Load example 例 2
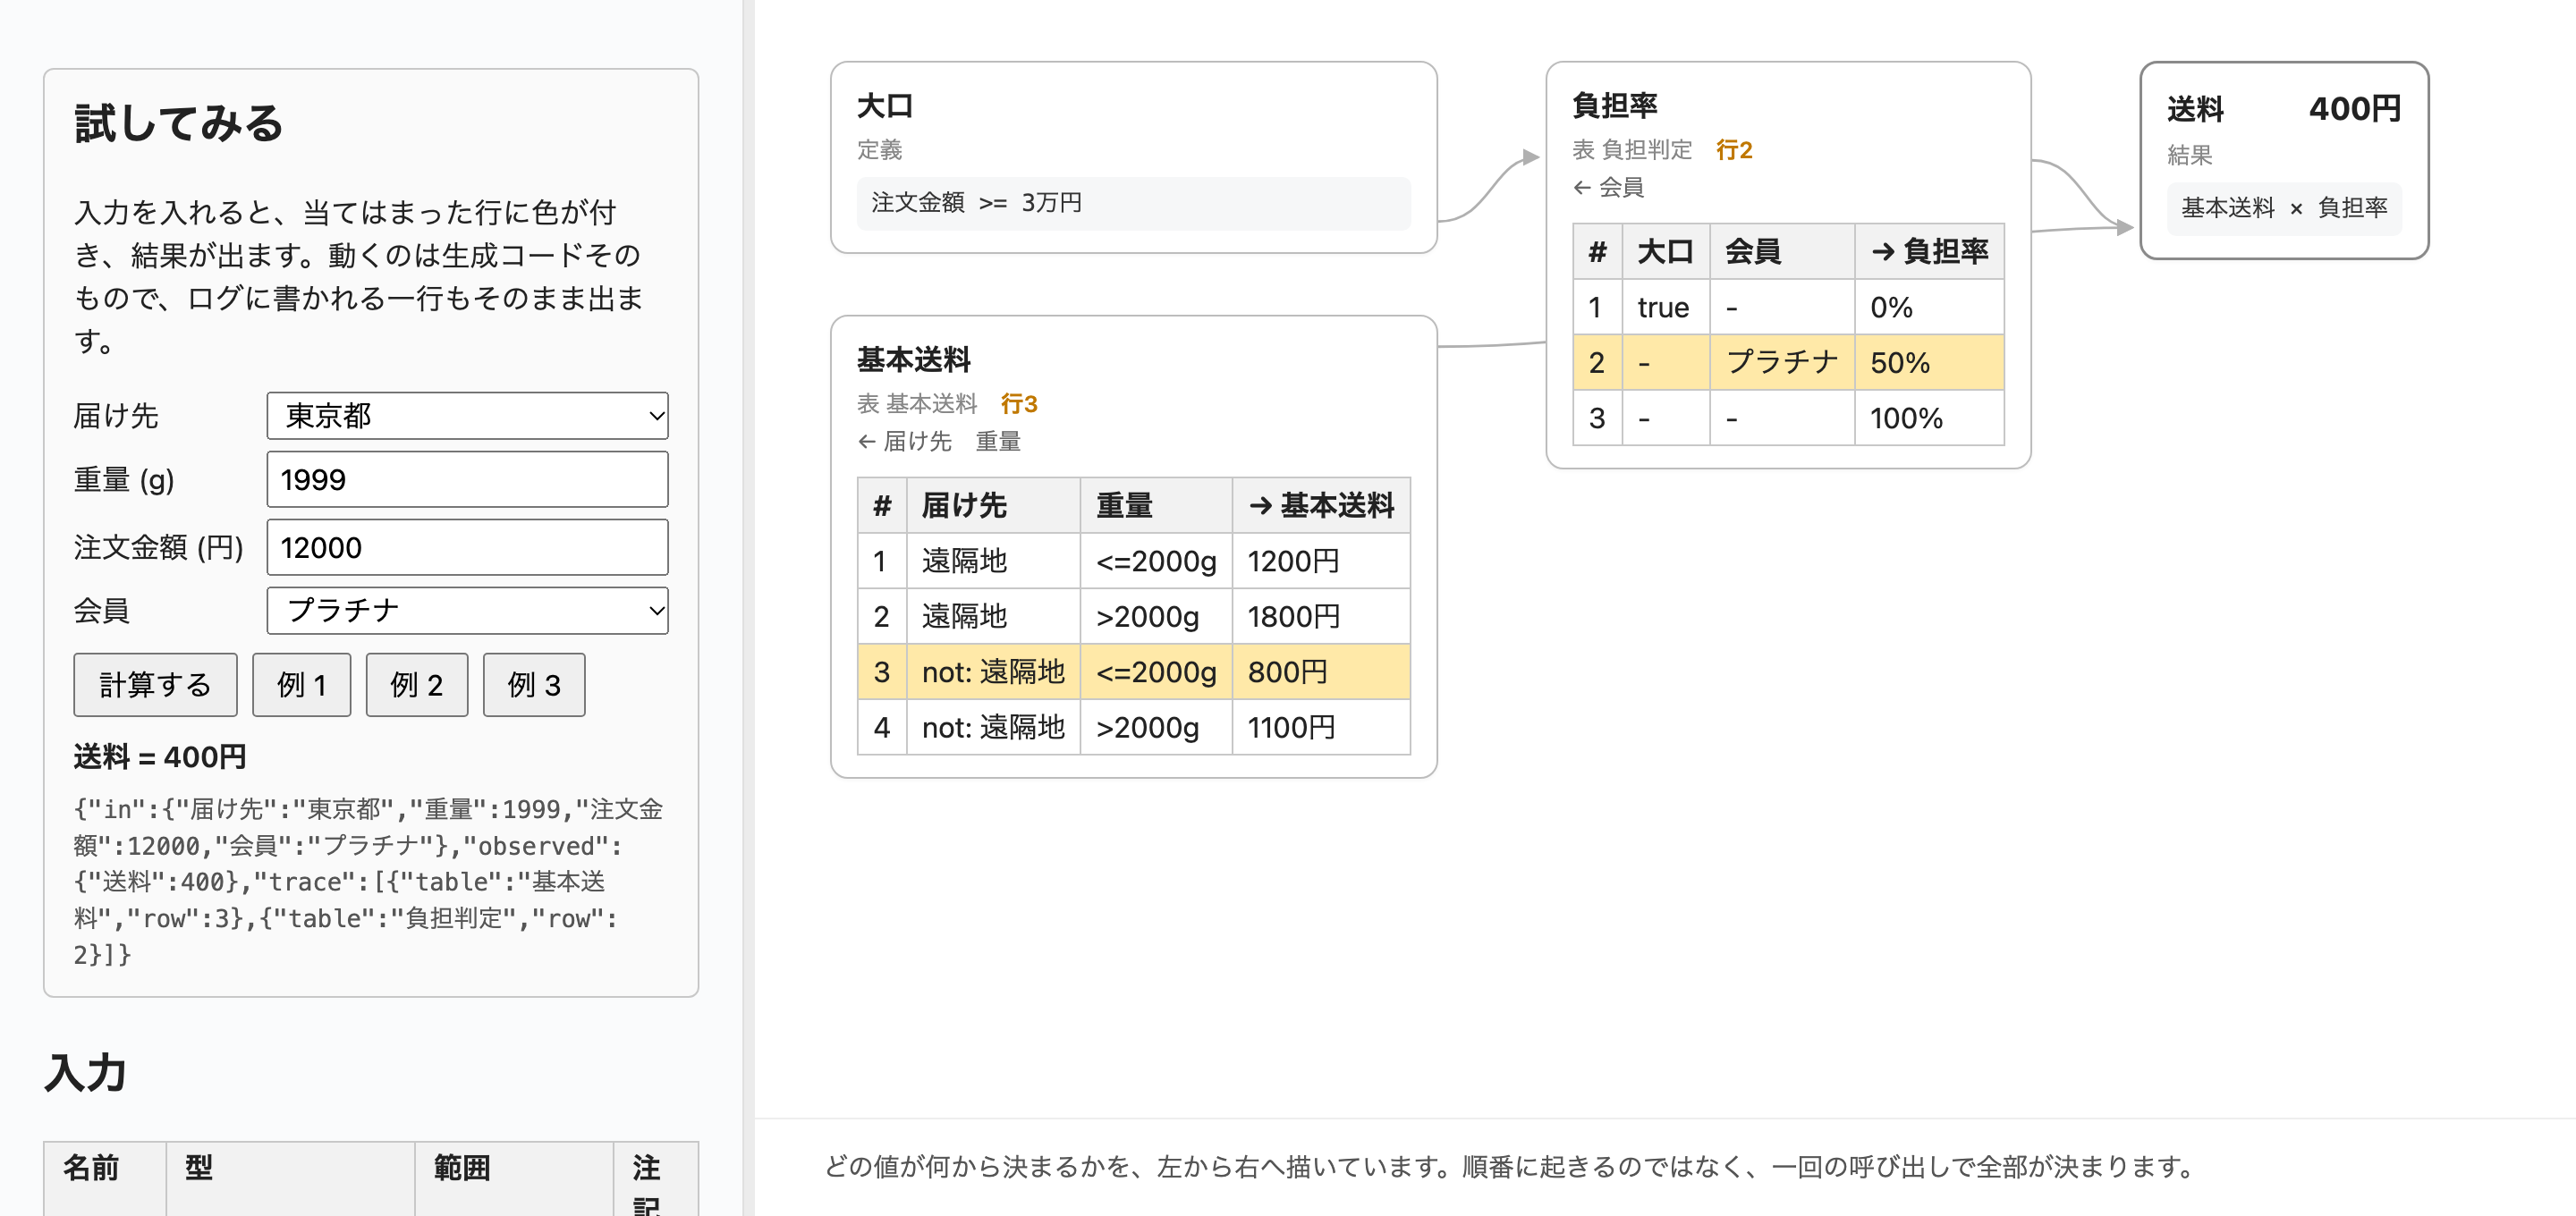The height and width of the screenshot is (1216, 2576). coord(416,685)
